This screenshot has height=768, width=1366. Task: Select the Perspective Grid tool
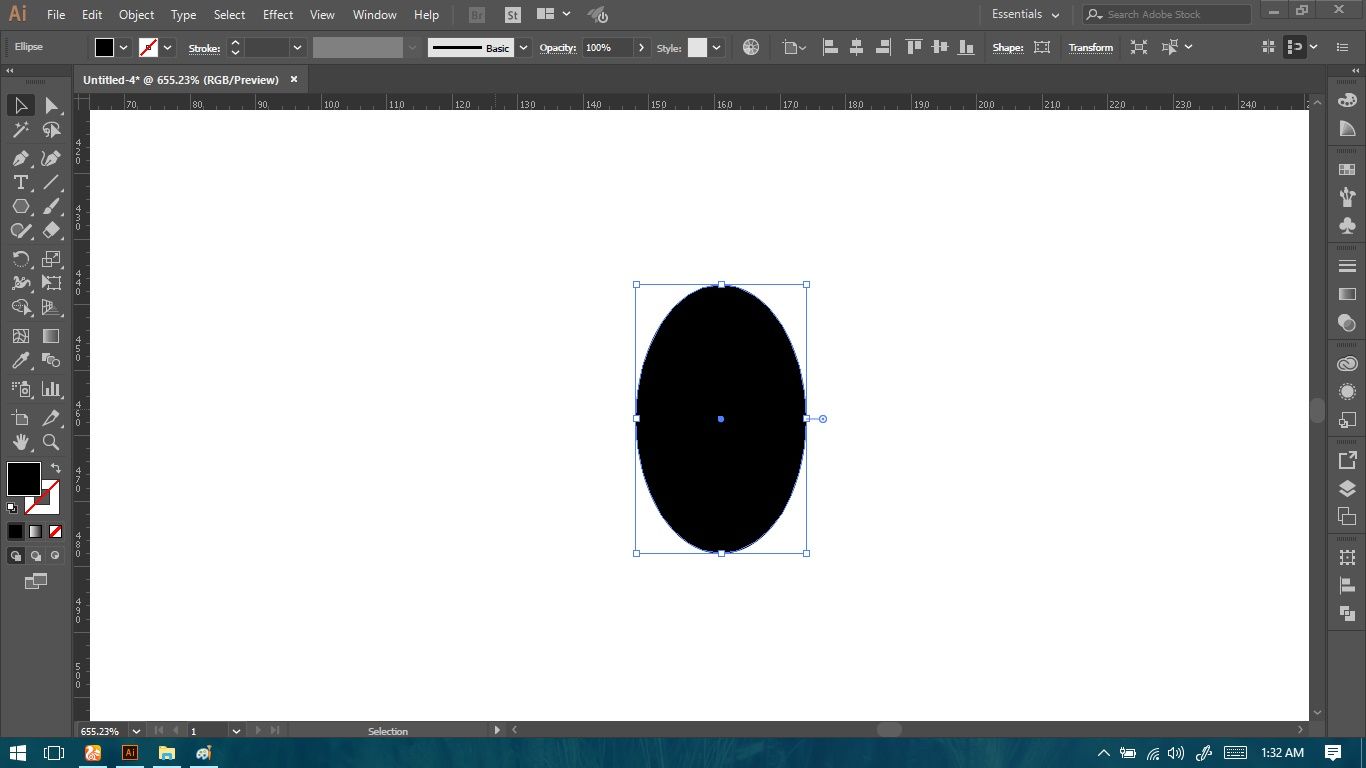click(x=51, y=307)
